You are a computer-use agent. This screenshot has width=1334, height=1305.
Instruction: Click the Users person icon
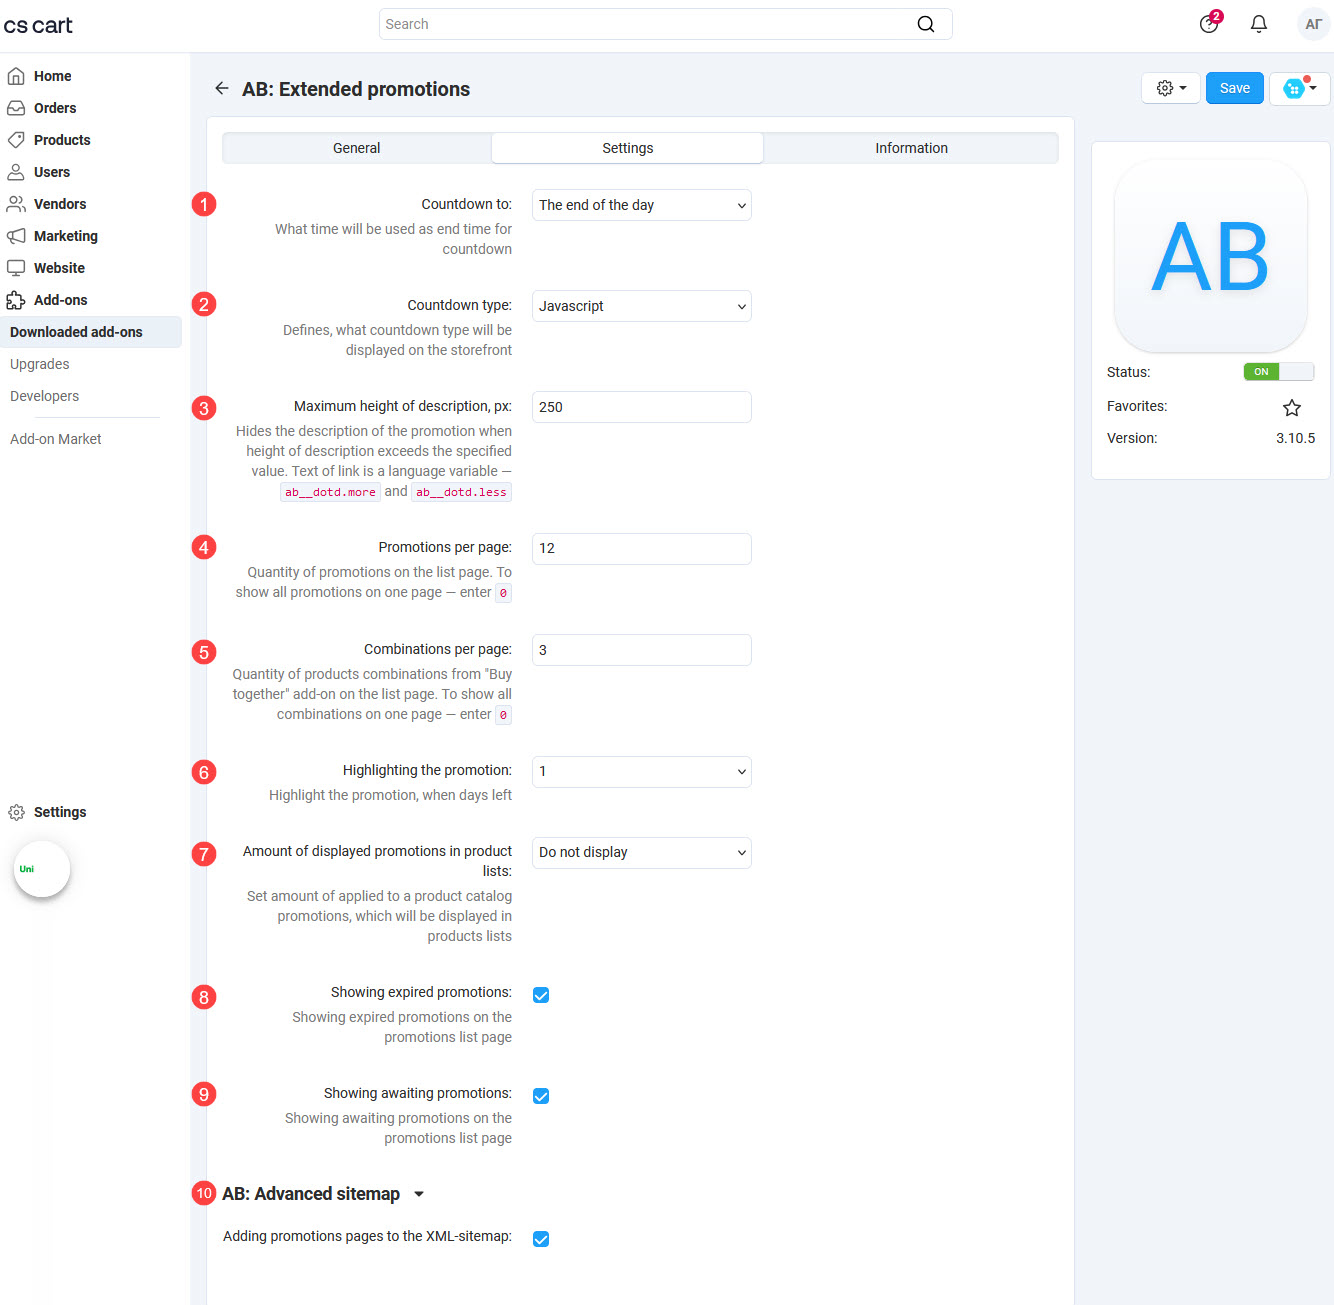click(16, 172)
